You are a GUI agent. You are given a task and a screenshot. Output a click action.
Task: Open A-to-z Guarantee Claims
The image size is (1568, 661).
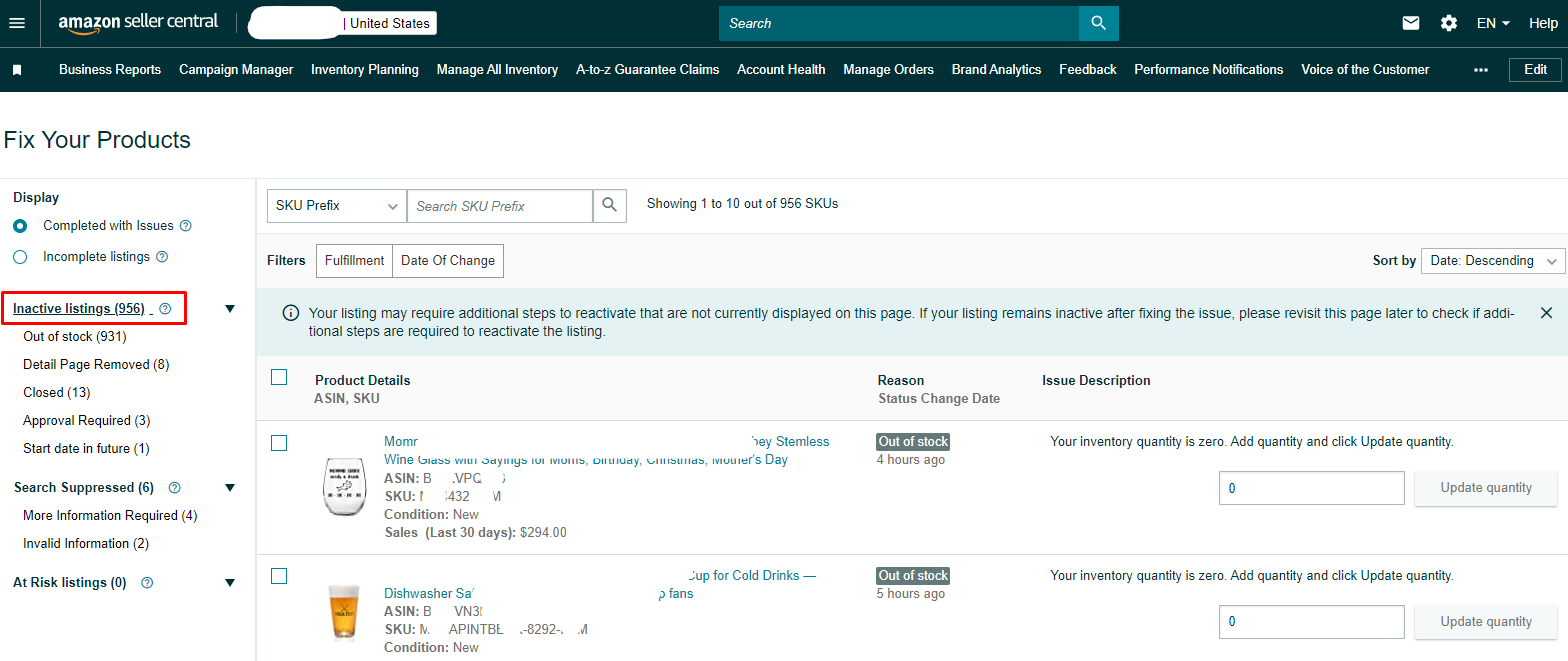click(x=648, y=70)
